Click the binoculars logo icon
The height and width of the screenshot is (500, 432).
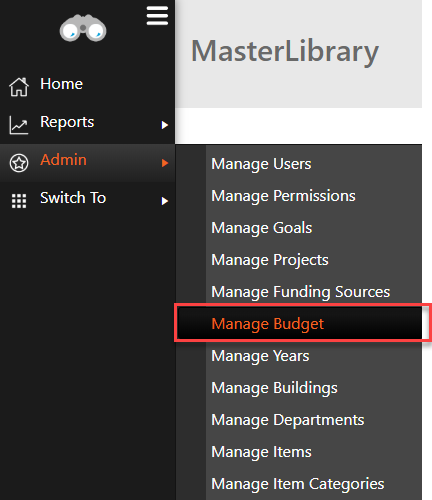pos(83,28)
